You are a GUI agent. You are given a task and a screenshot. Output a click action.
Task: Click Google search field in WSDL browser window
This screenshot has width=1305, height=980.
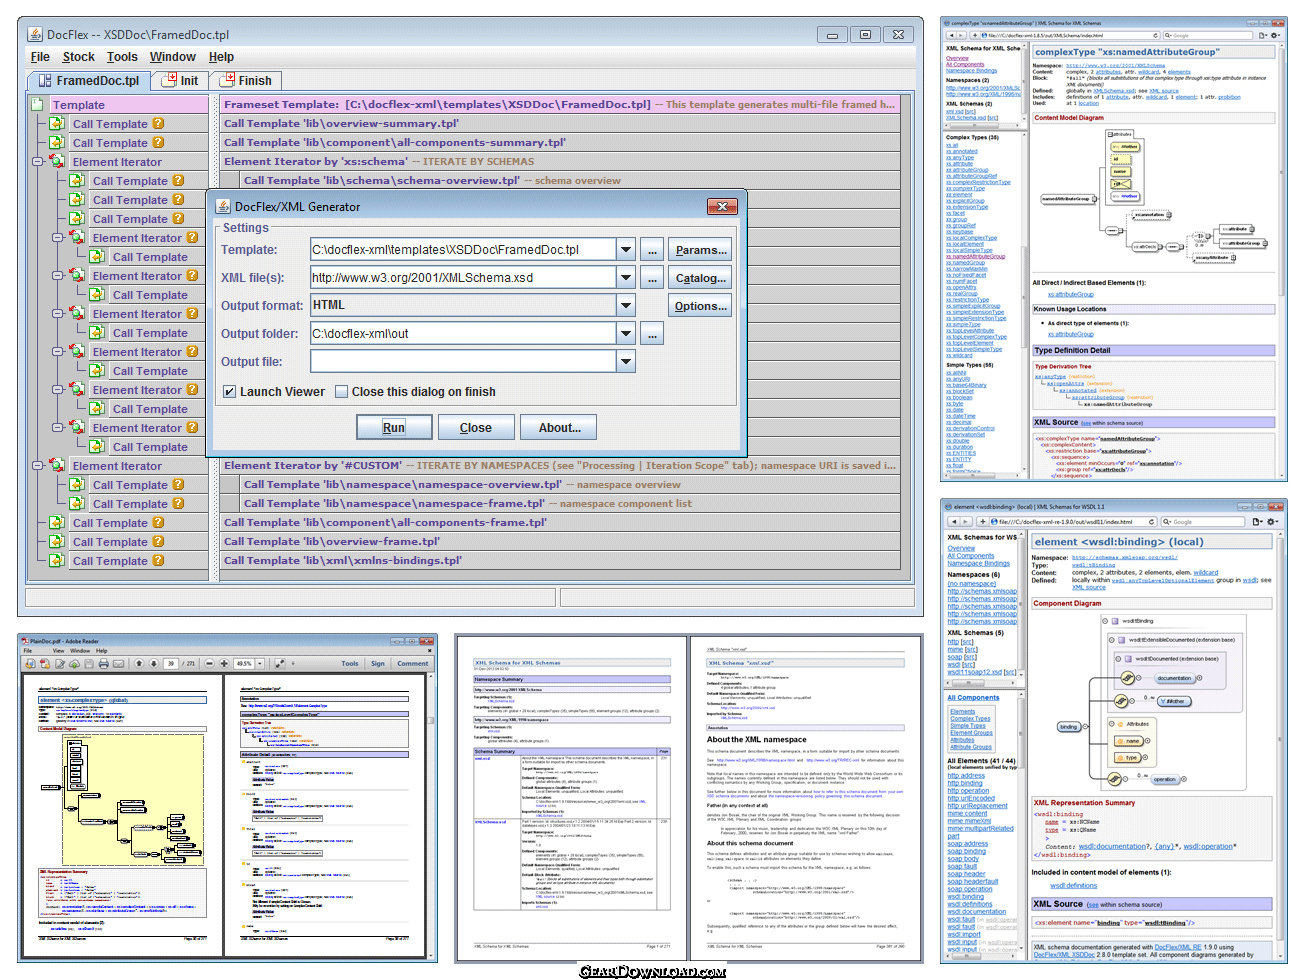[x=1203, y=521]
